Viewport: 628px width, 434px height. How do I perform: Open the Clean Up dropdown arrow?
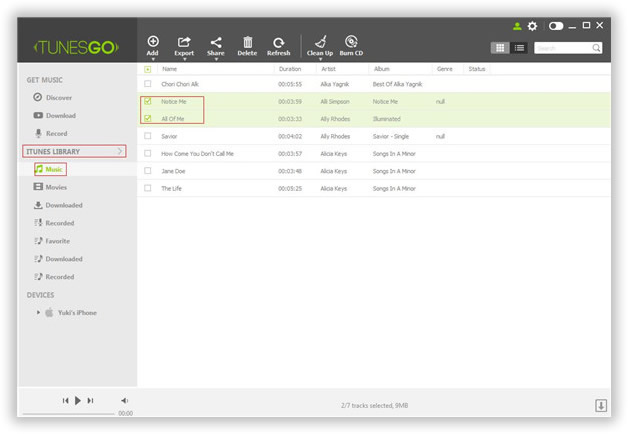point(320,59)
